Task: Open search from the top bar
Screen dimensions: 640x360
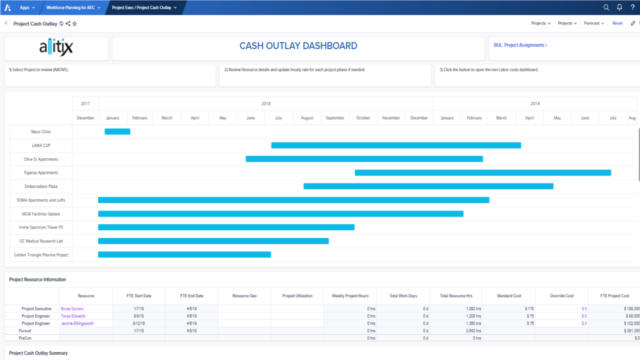Action: point(606,7)
